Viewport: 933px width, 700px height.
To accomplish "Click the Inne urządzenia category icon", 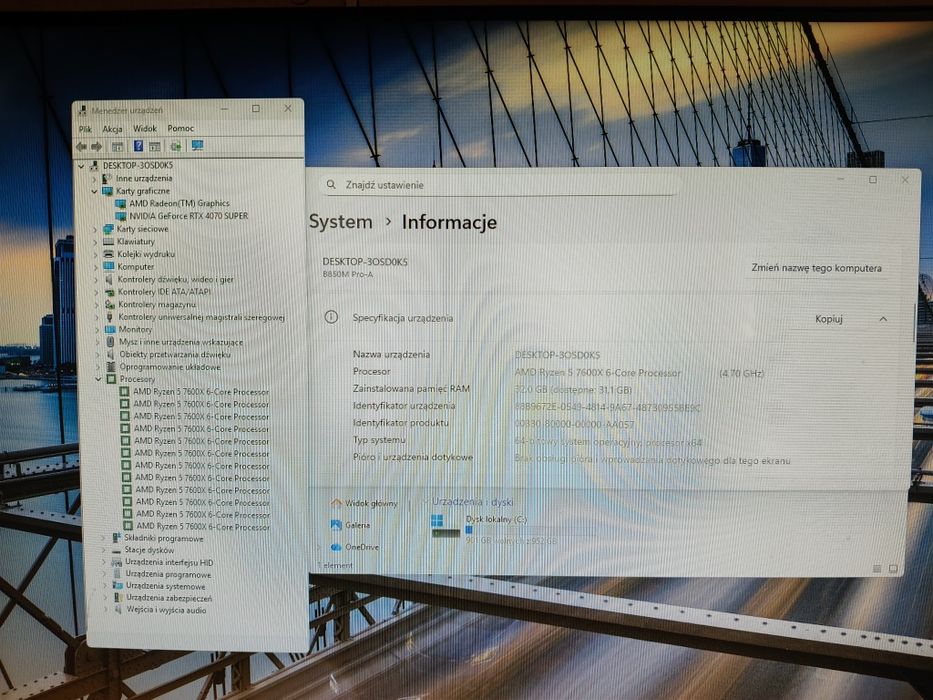I will pyautogui.click(x=107, y=179).
